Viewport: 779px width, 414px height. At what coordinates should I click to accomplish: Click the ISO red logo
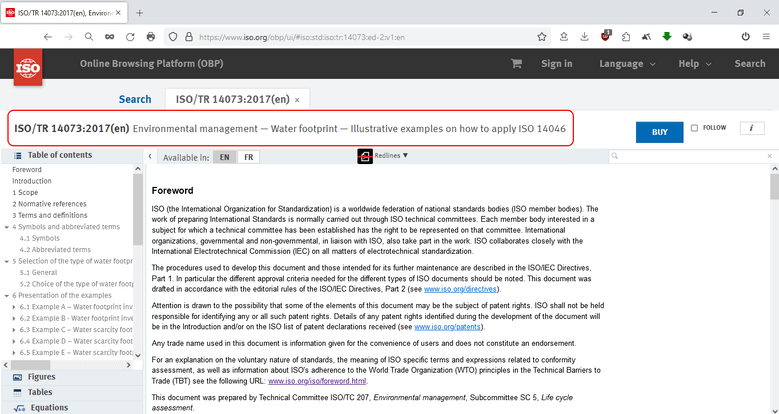(28, 68)
